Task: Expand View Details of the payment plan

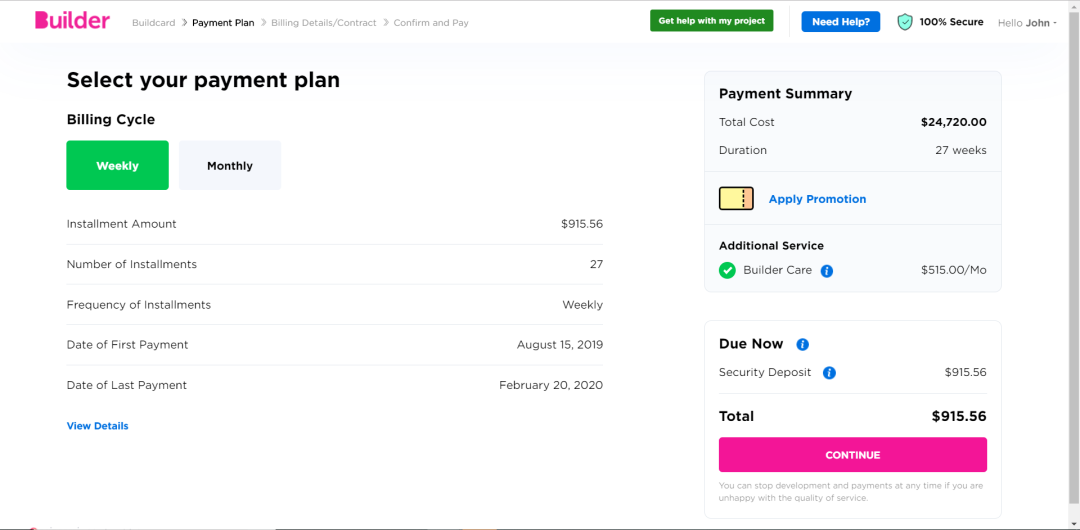Action: click(x=97, y=426)
